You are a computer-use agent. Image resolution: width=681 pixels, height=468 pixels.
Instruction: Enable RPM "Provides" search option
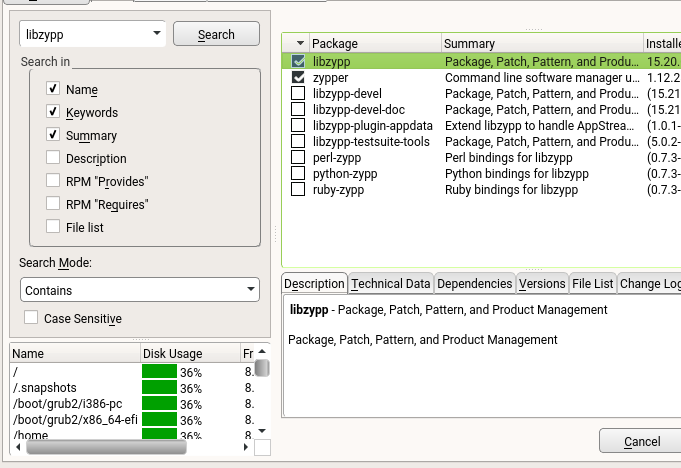tap(53, 181)
